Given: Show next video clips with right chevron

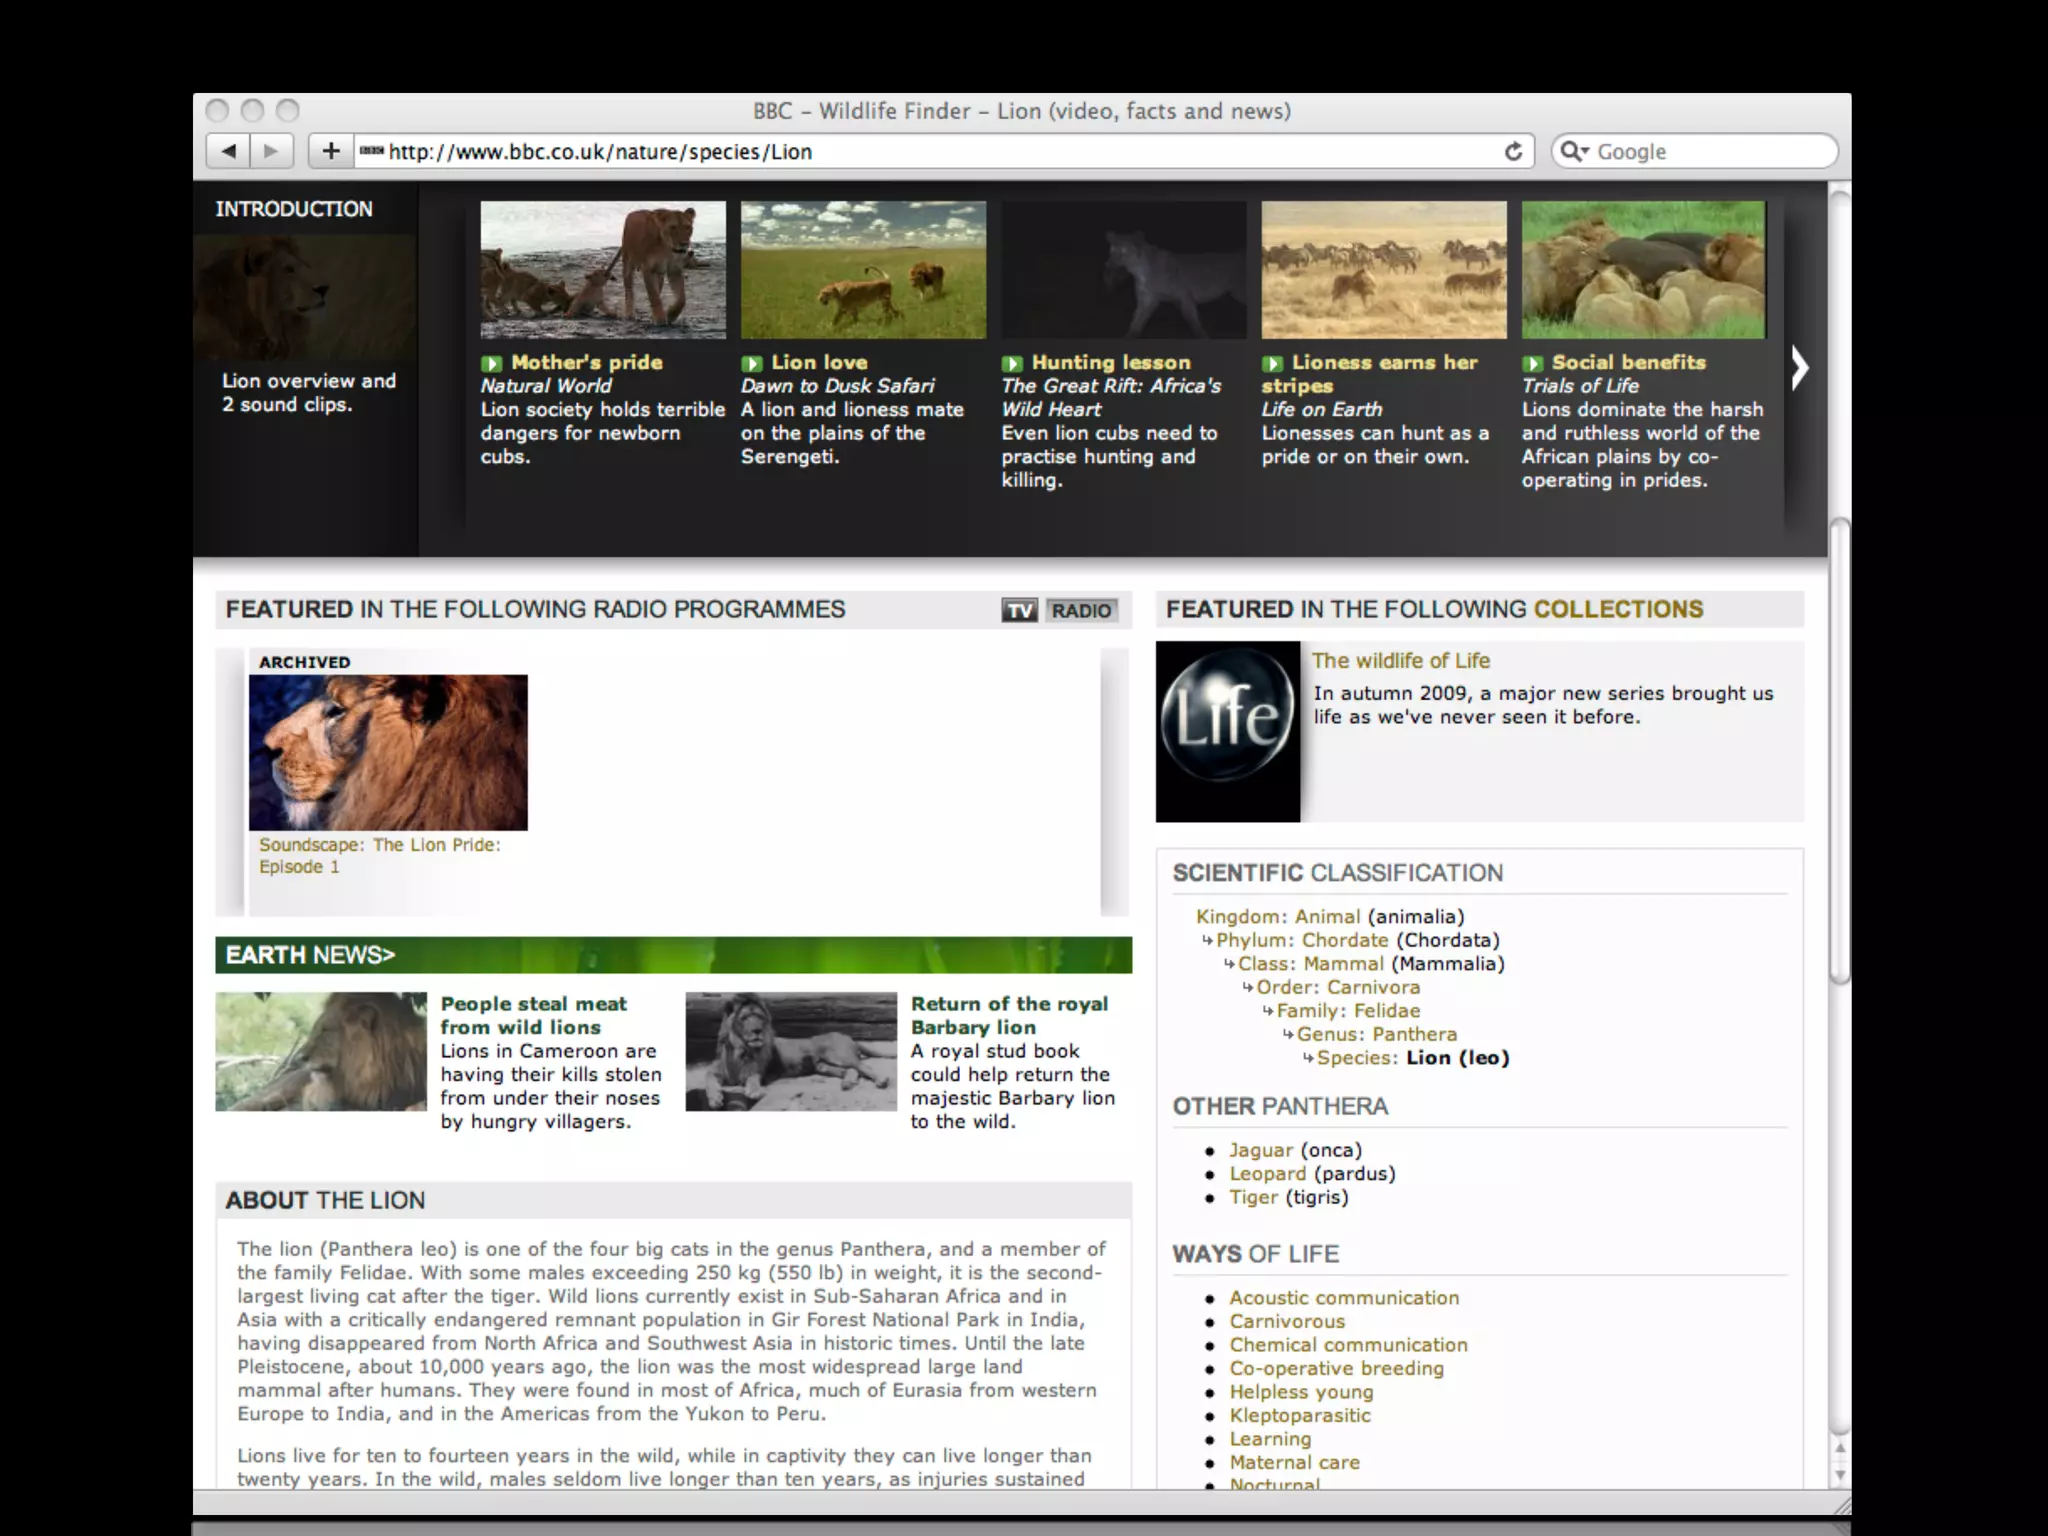Looking at the screenshot, I should click(x=1799, y=368).
